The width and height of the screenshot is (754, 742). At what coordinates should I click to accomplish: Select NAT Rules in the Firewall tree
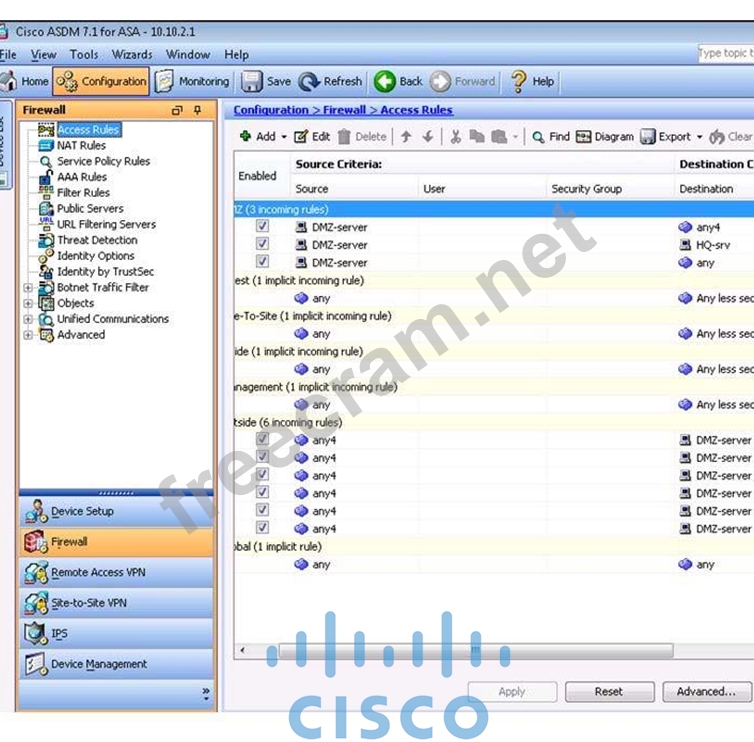click(80, 145)
